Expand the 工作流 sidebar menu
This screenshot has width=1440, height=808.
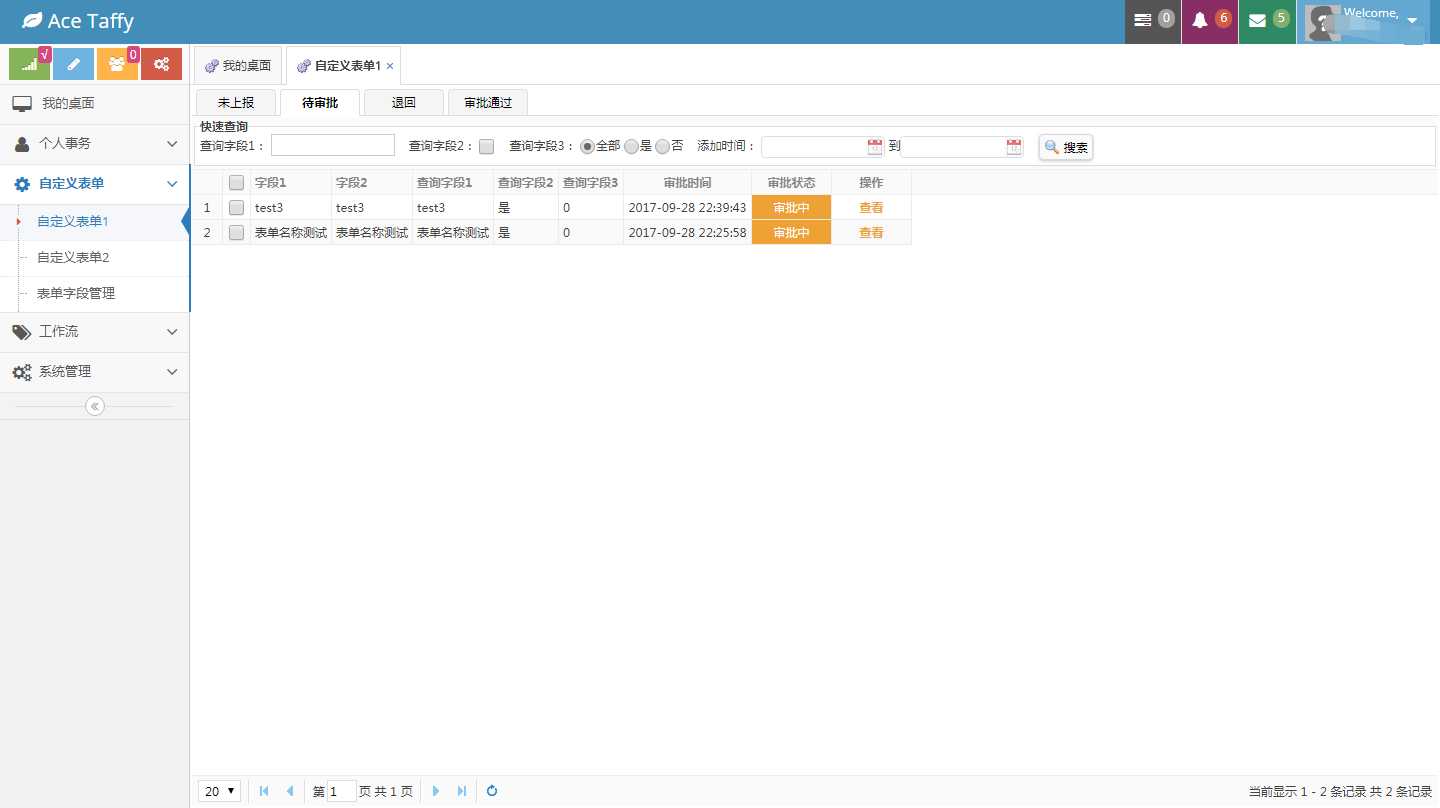tap(94, 332)
